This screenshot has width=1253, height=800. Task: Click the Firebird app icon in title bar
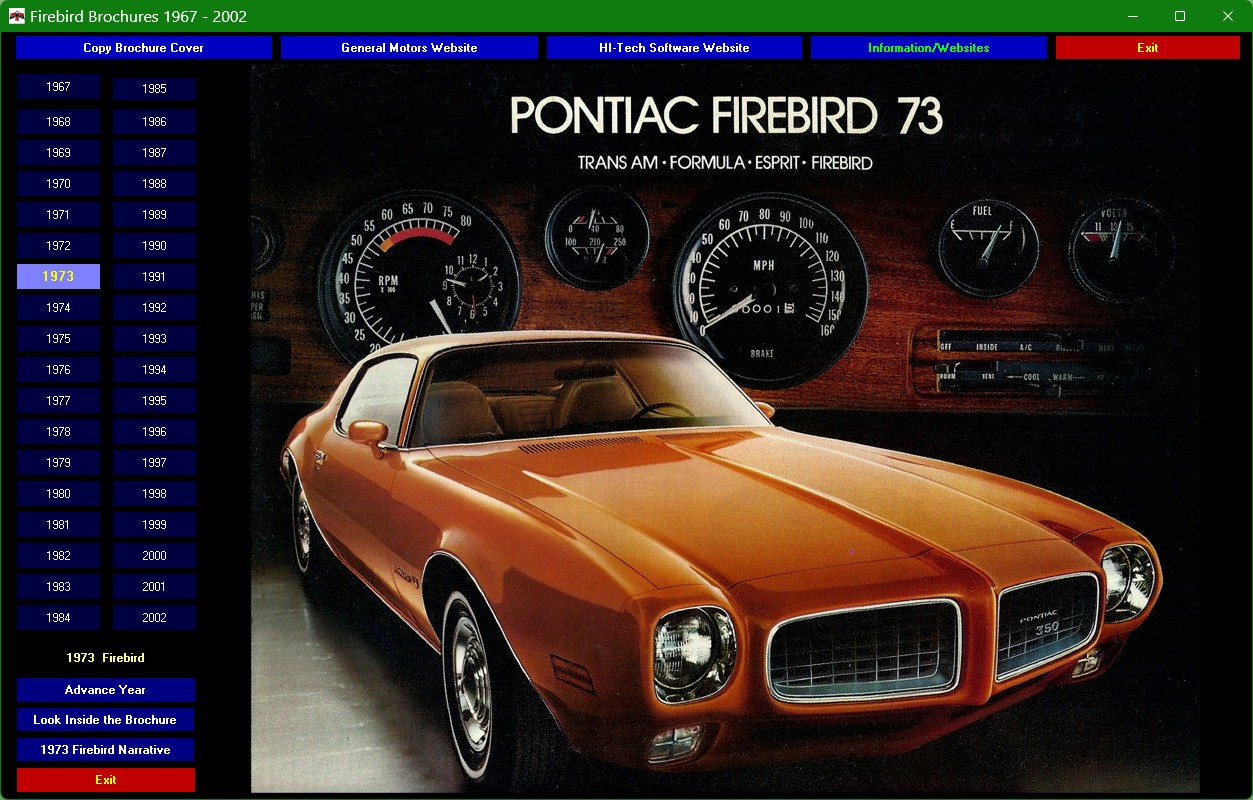pyautogui.click(x=16, y=16)
